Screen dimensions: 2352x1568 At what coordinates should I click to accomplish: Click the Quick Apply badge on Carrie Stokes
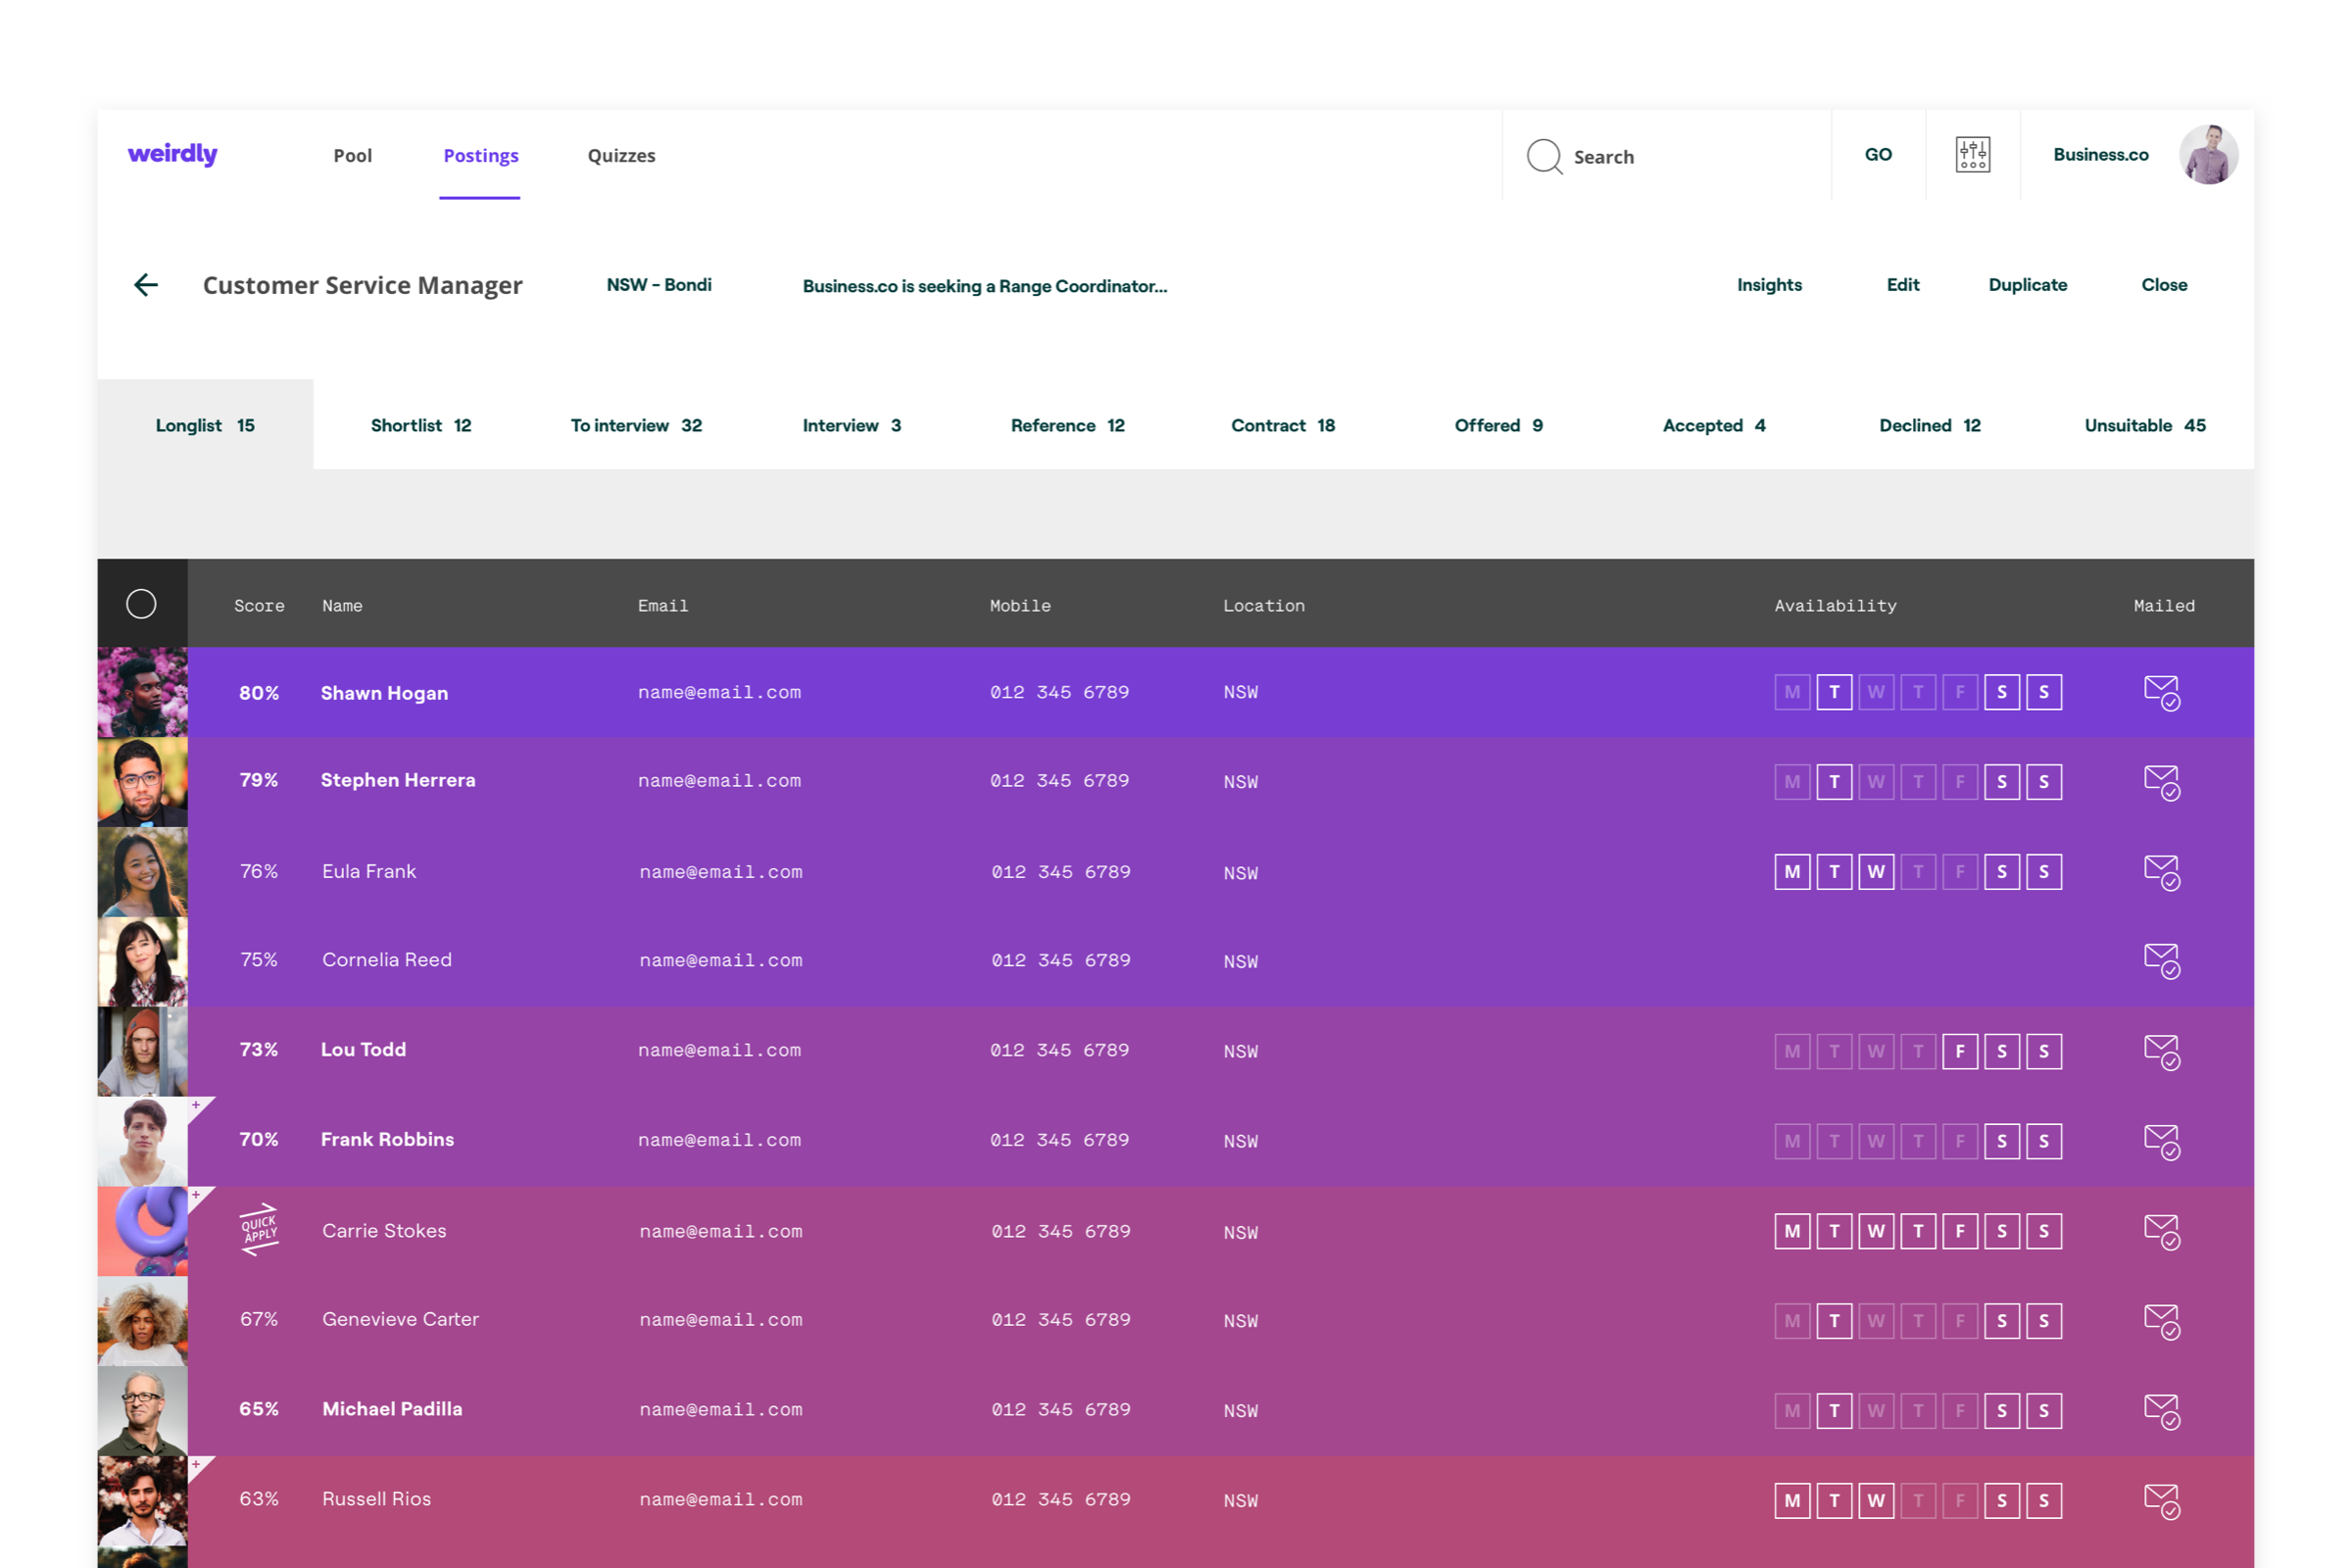click(x=259, y=1230)
